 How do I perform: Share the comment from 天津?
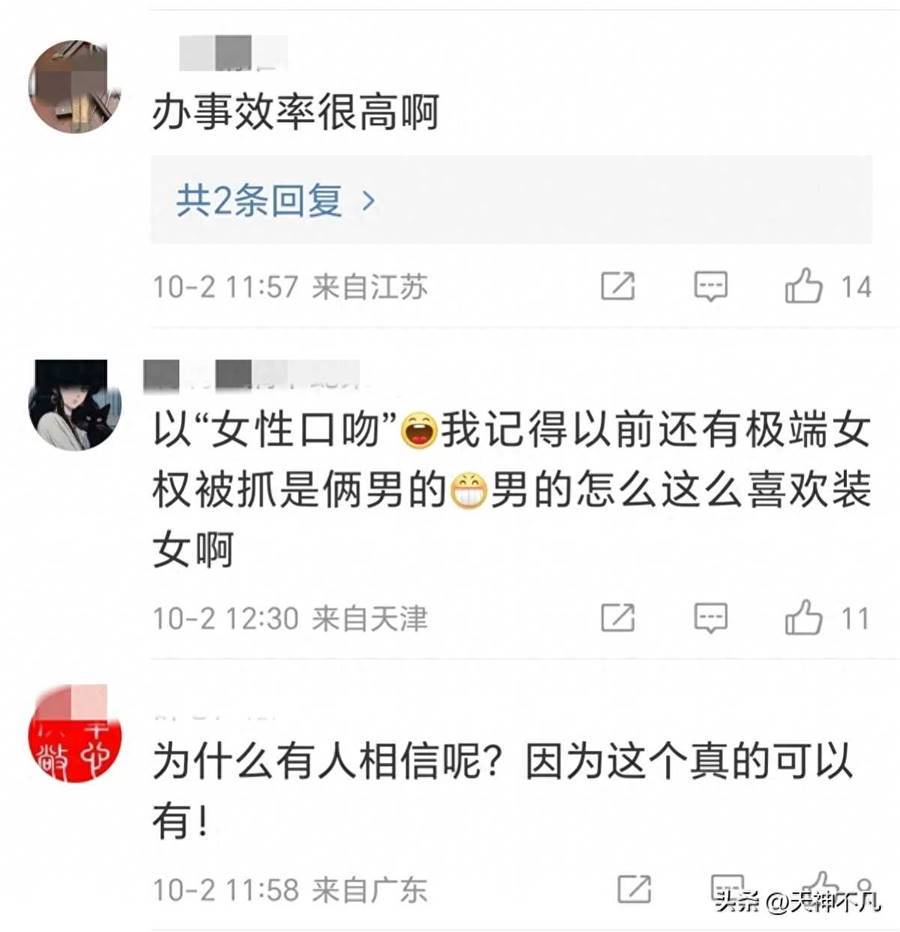coord(618,617)
